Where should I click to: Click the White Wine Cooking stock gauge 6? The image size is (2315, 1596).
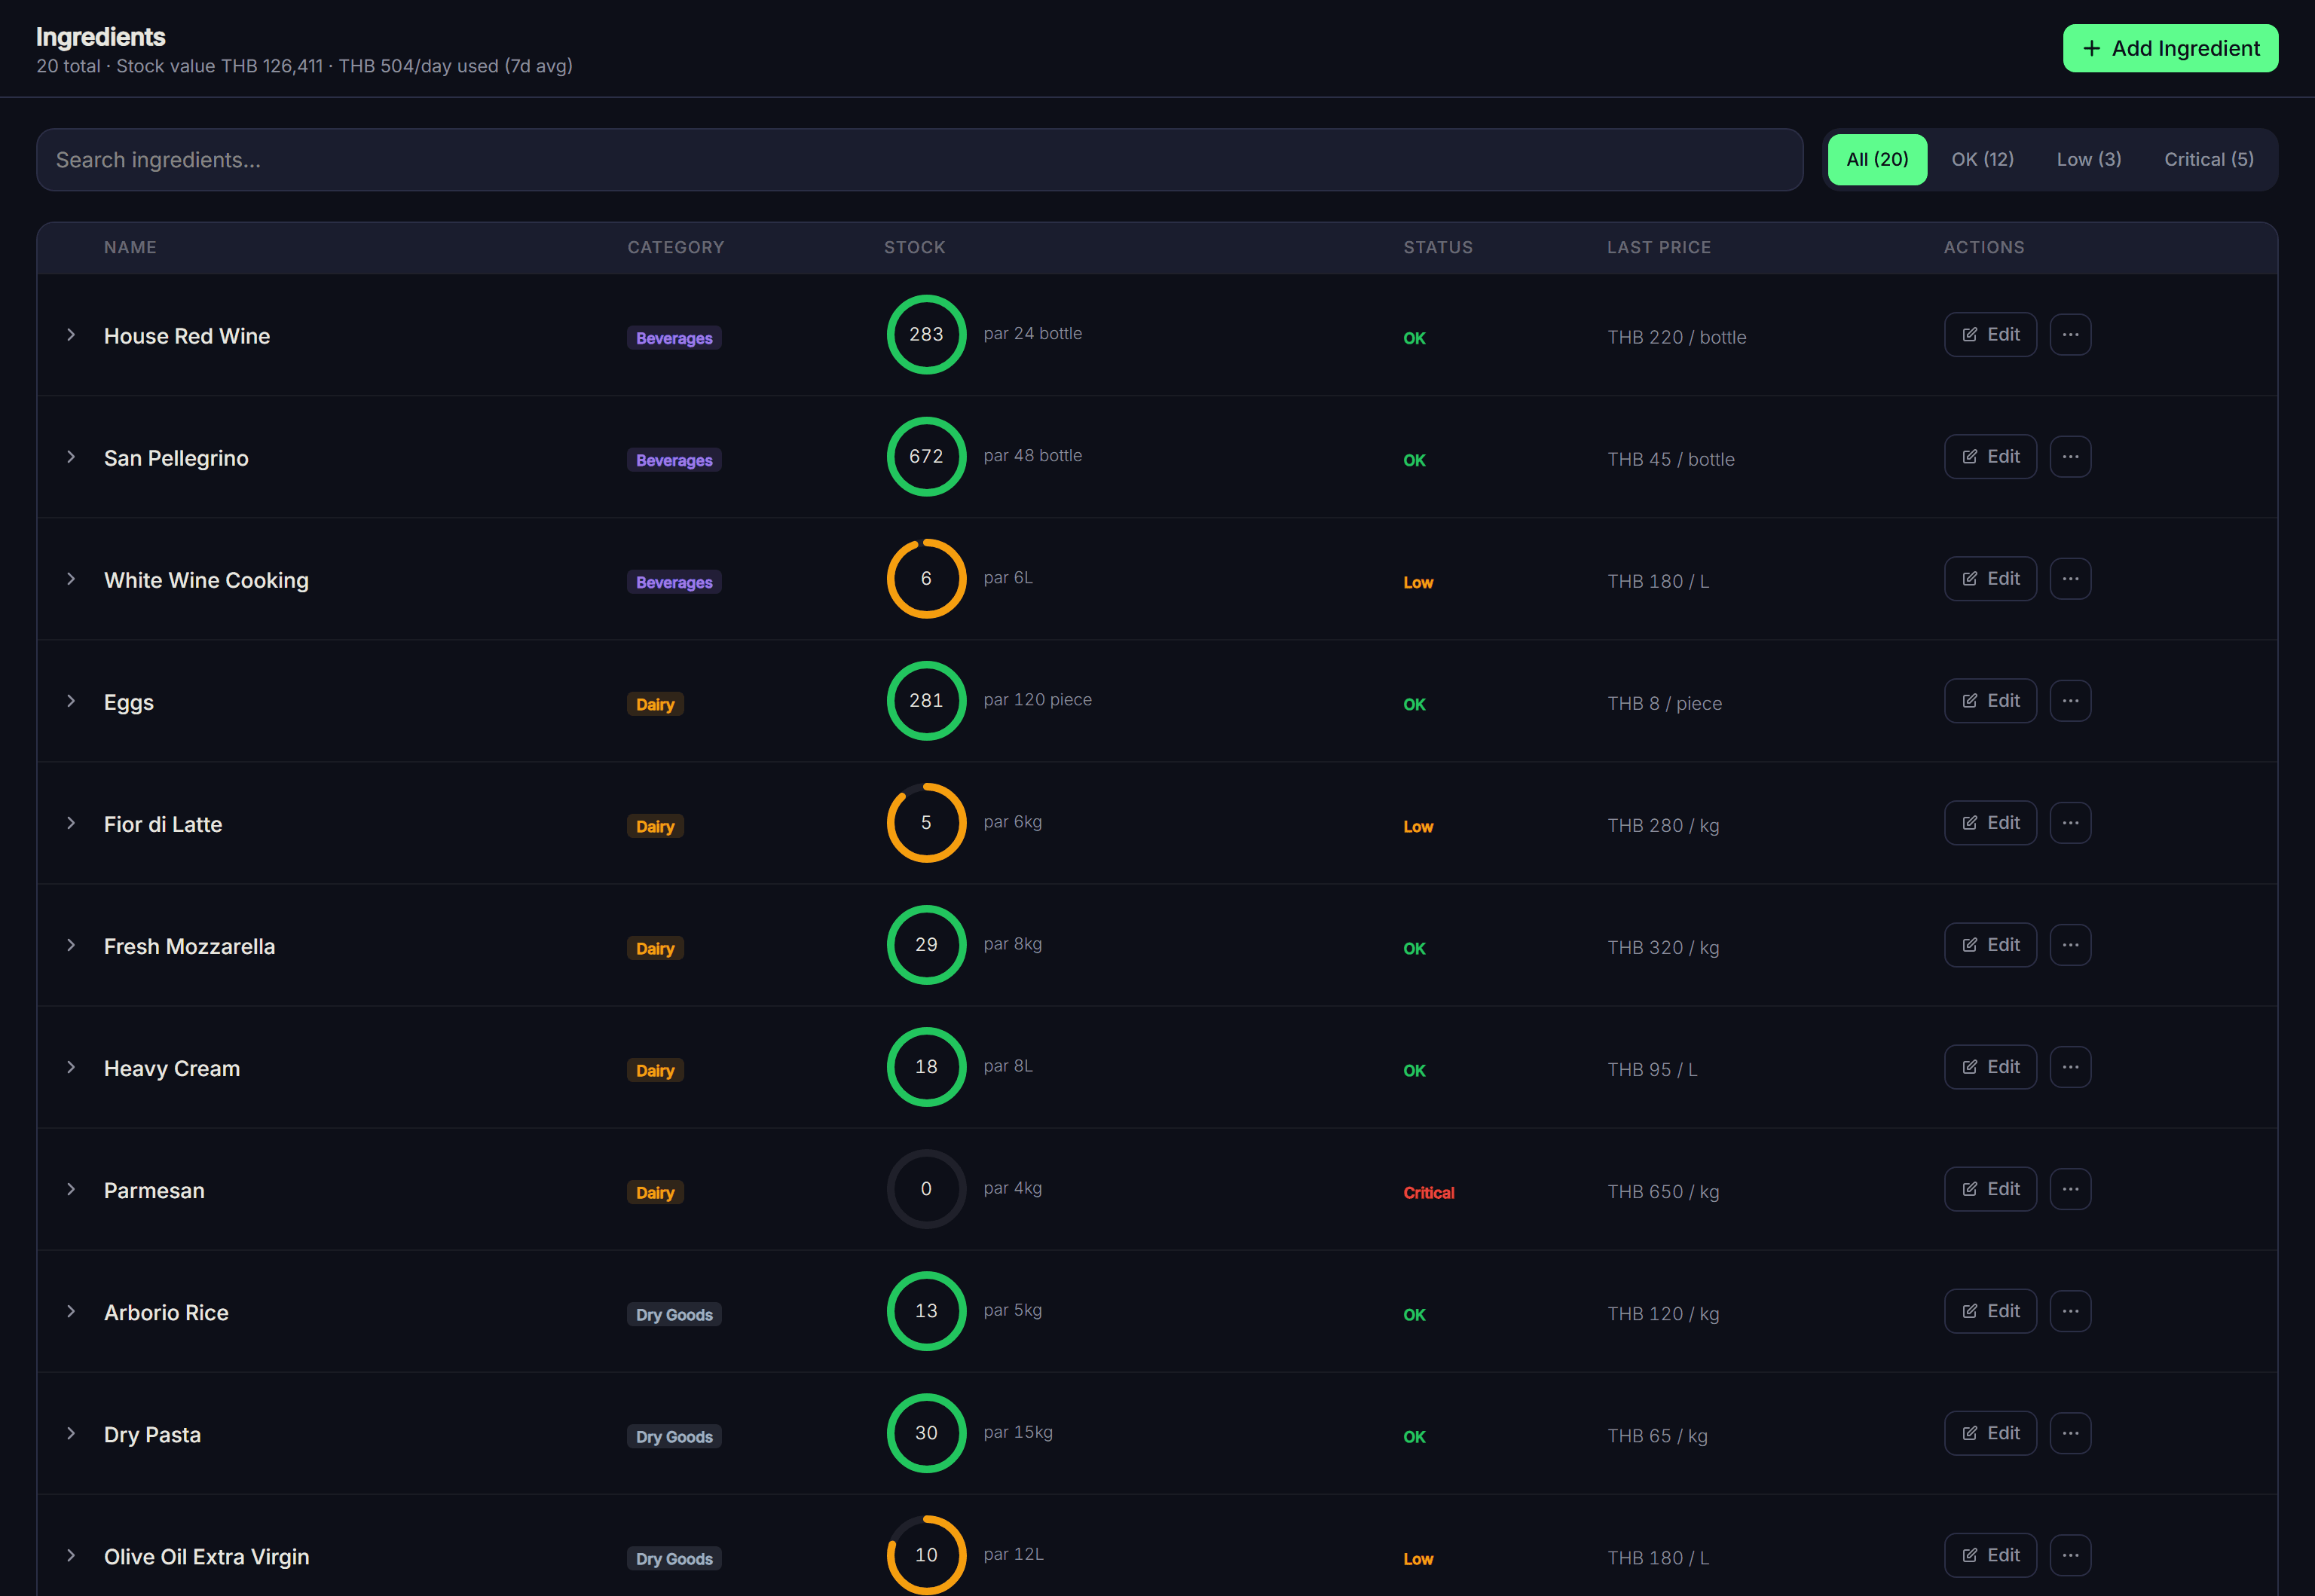click(x=926, y=579)
